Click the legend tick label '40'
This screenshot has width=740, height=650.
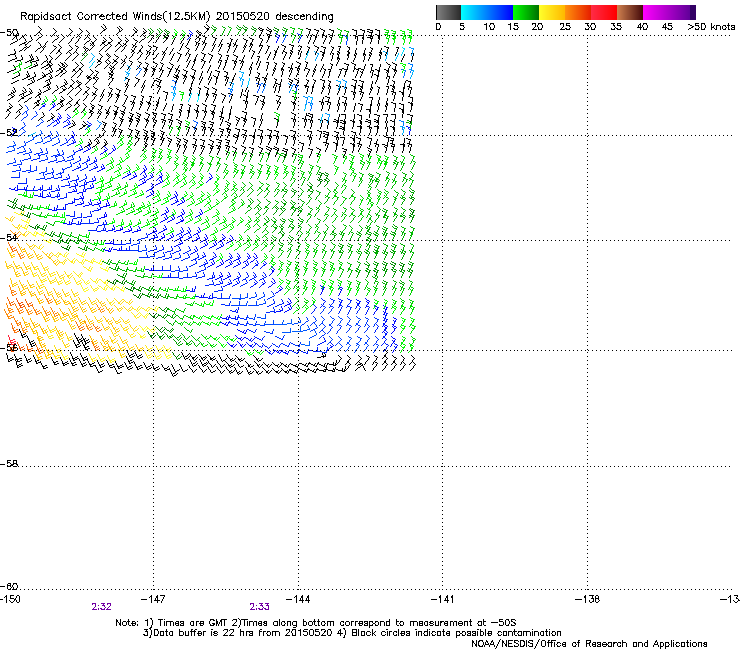(x=642, y=27)
